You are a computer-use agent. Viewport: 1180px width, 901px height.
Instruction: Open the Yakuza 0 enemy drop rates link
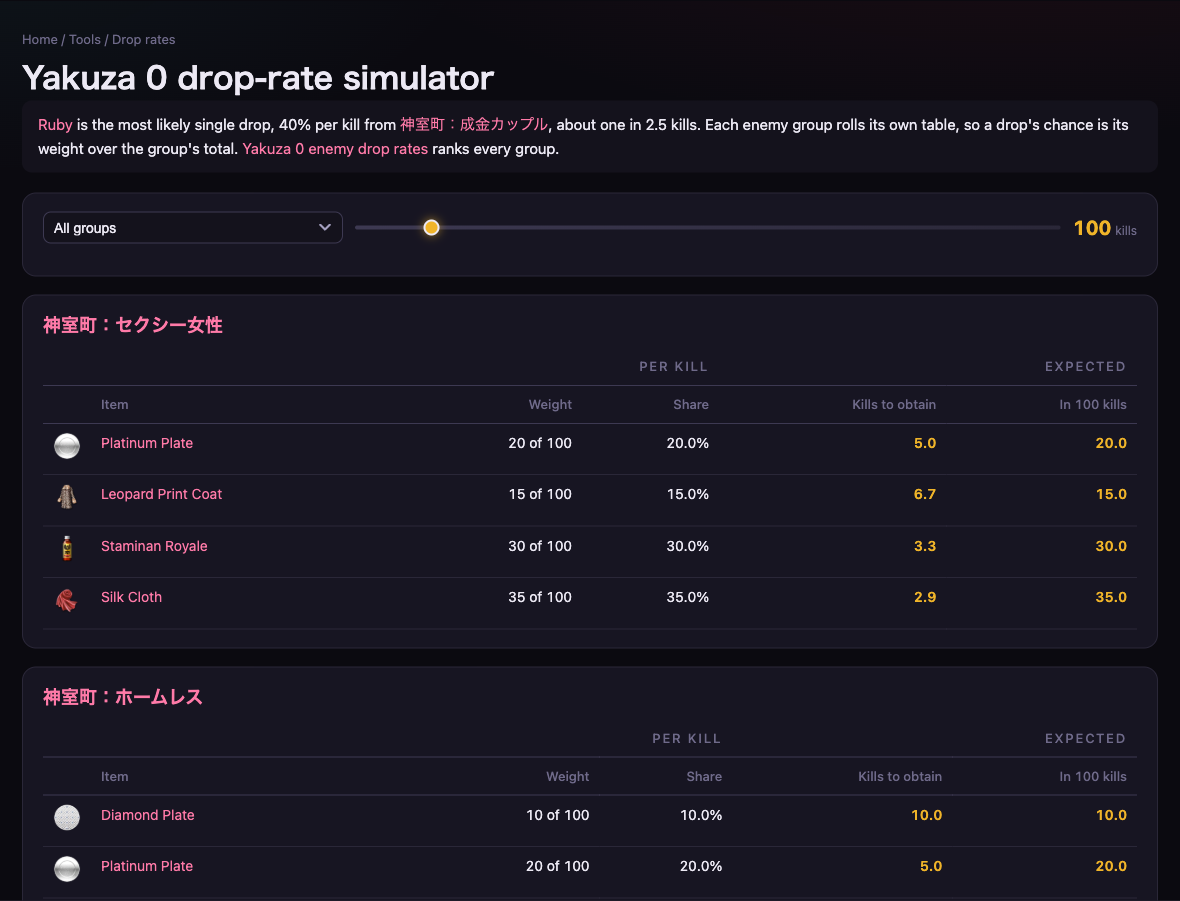(x=335, y=149)
